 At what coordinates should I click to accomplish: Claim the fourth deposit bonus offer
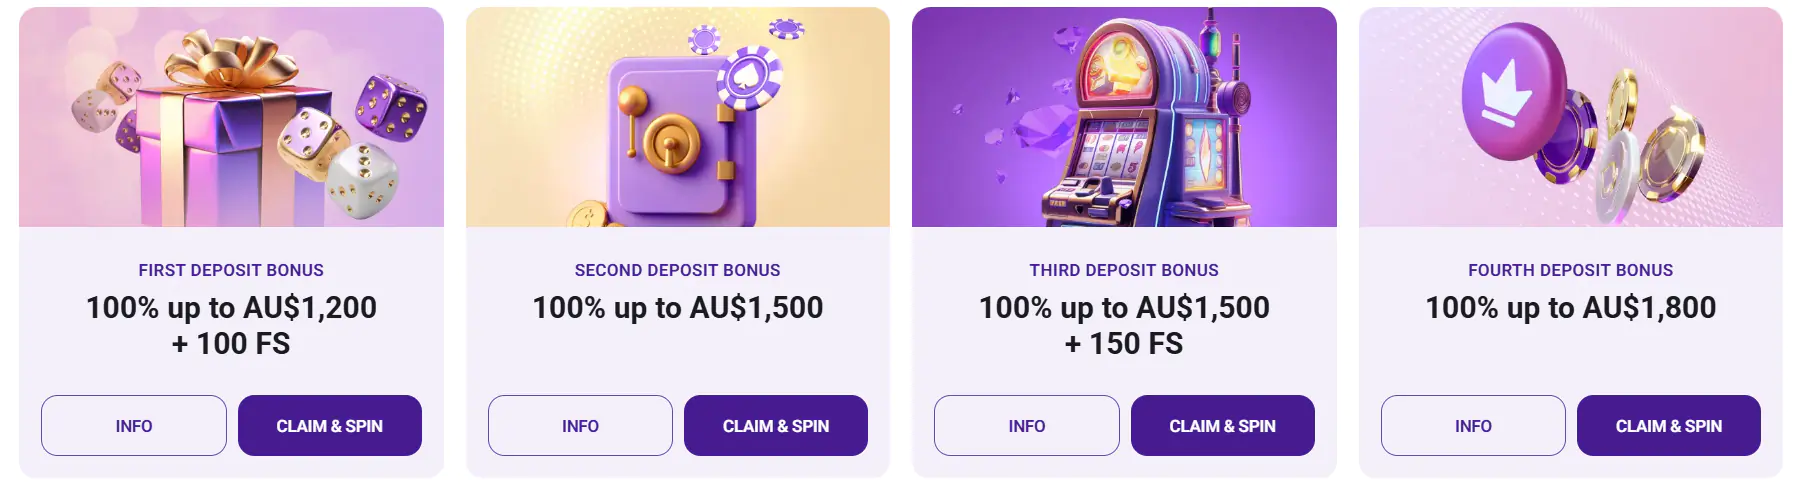click(x=1668, y=426)
